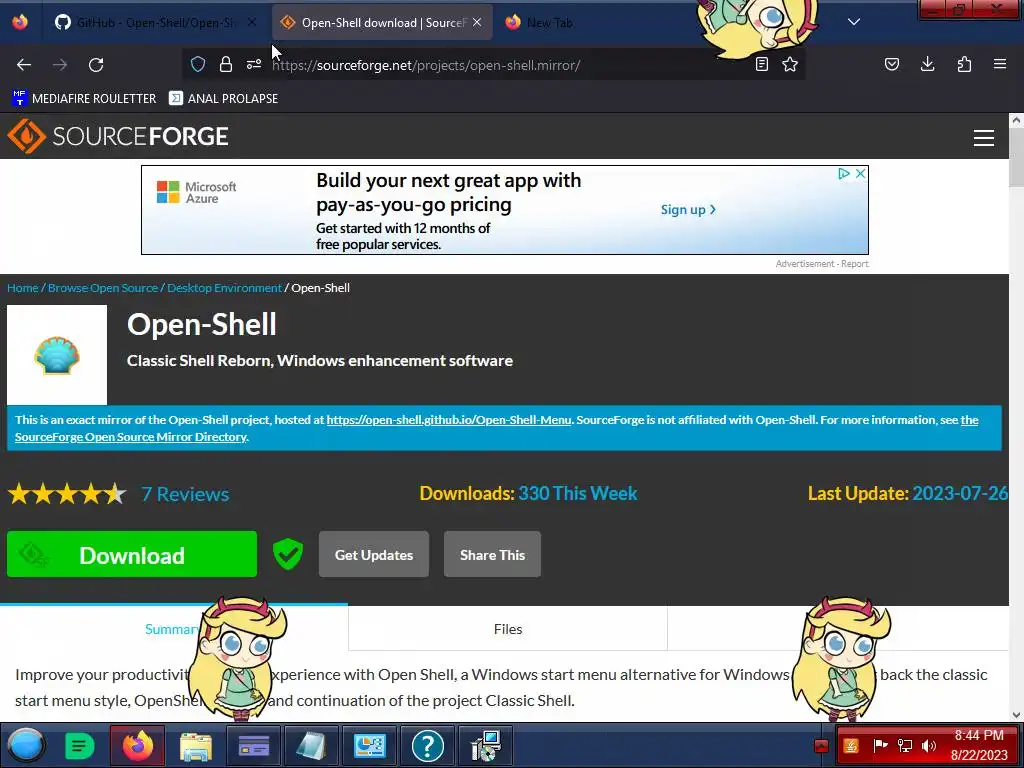
Task: Open the extensions puzzle icon
Action: pyautogui.click(x=964, y=64)
